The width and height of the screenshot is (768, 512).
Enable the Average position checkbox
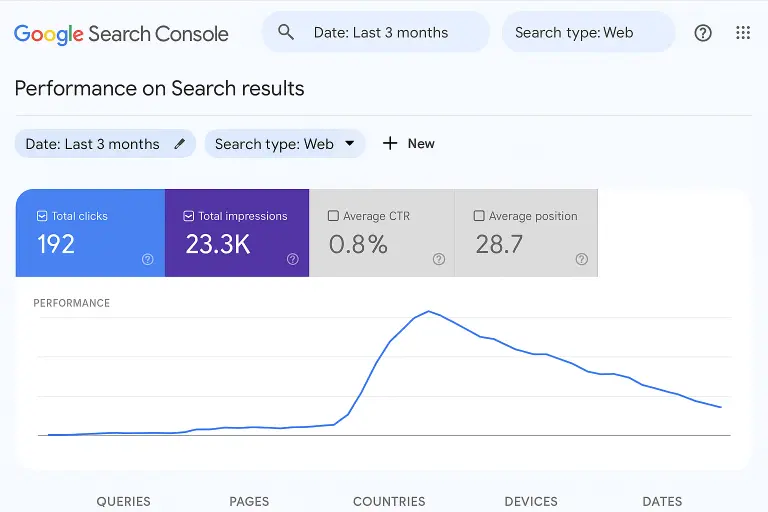tap(479, 216)
